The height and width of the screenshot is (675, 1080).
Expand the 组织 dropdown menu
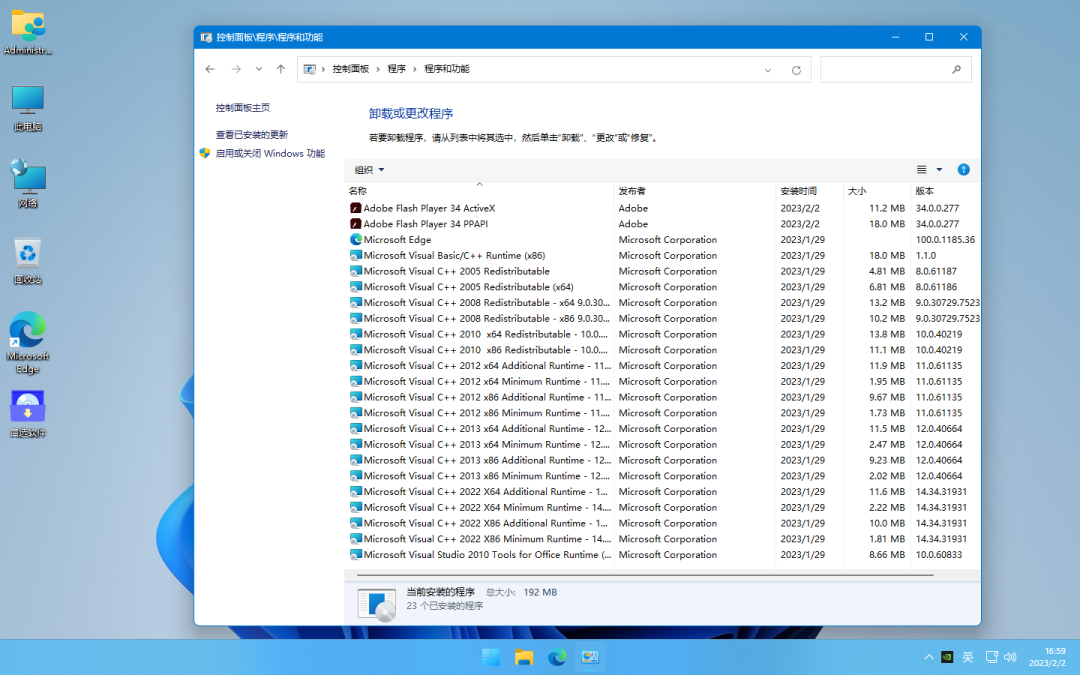pyautogui.click(x=369, y=170)
